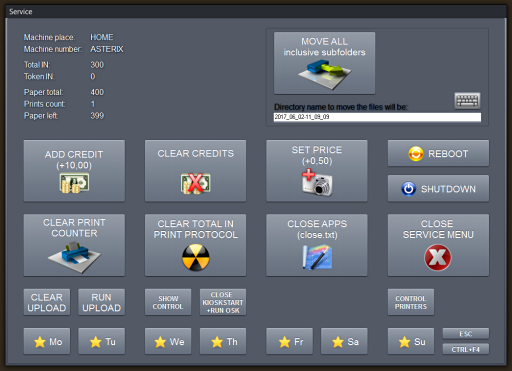Click 'Directory name to move the files' label

click(340, 107)
